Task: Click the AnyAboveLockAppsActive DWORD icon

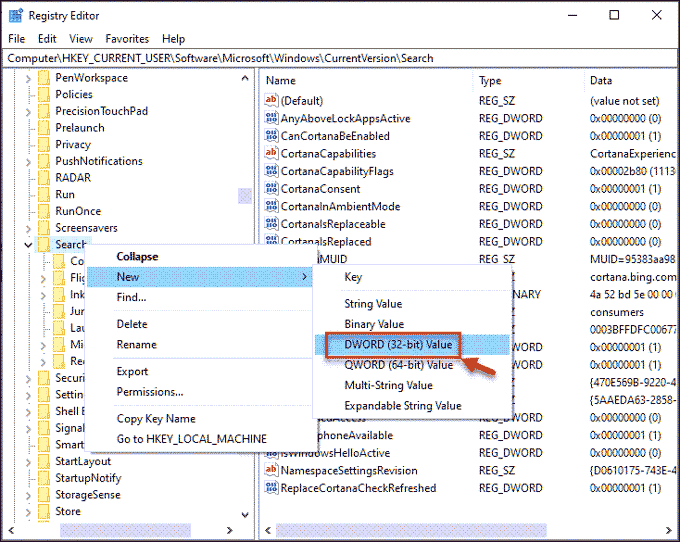Action: pyautogui.click(x=271, y=118)
